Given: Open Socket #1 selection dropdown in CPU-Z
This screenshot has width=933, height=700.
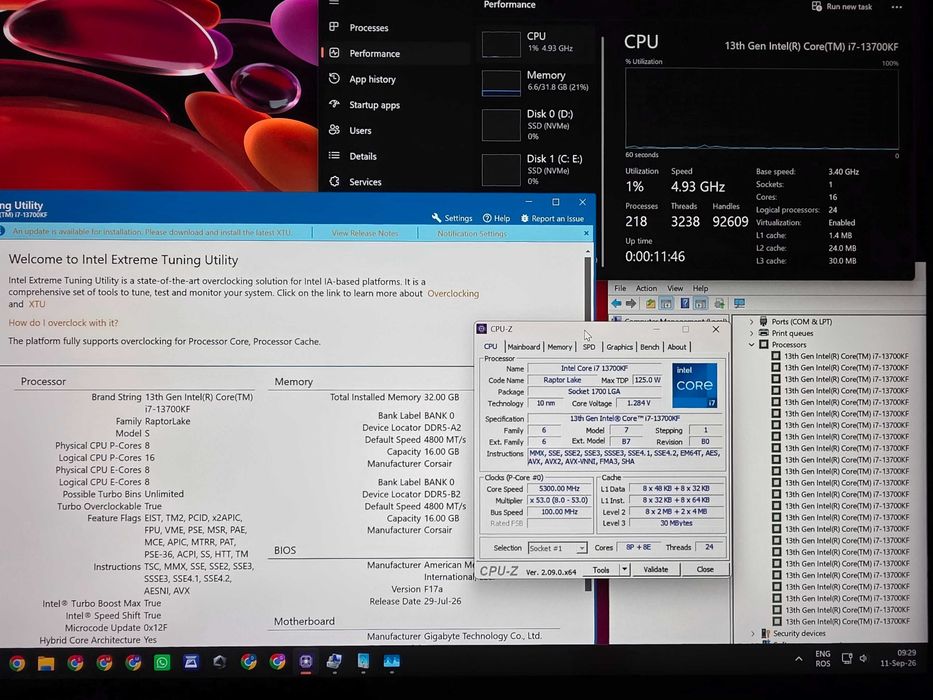Looking at the screenshot, I should 557,548.
